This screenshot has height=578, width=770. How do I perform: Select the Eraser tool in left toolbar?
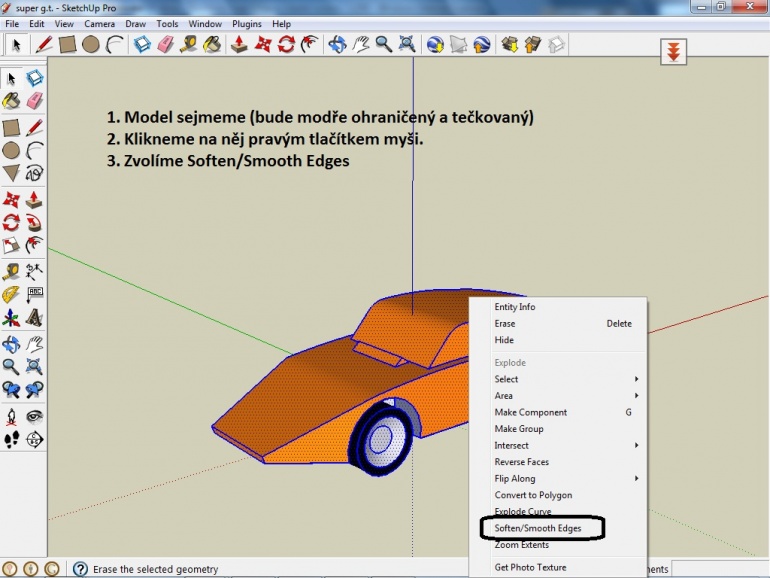(34, 101)
